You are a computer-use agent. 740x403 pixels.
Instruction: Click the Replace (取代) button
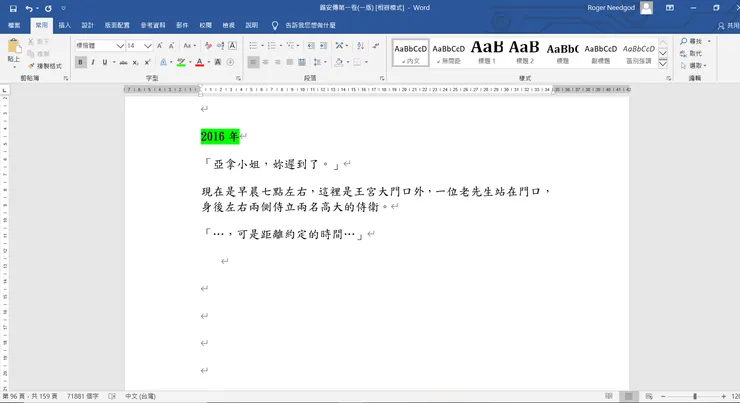691,54
